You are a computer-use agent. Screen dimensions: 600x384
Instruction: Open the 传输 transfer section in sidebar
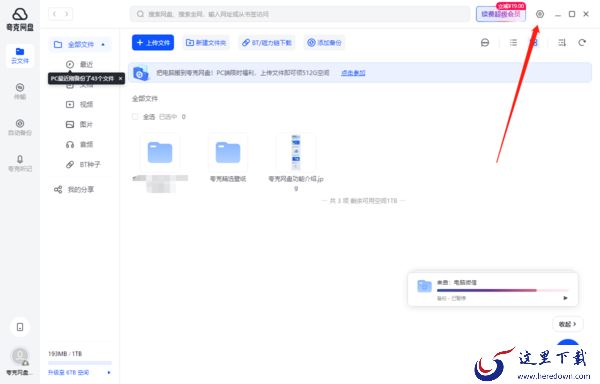click(x=20, y=91)
